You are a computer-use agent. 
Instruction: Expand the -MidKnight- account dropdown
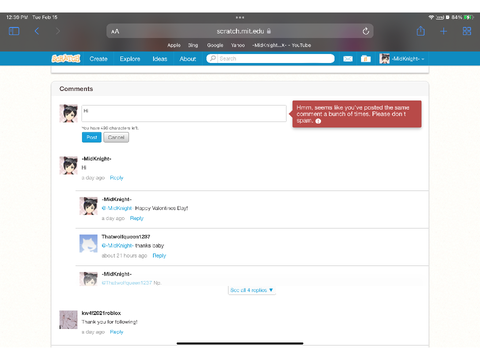click(x=402, y=59)
